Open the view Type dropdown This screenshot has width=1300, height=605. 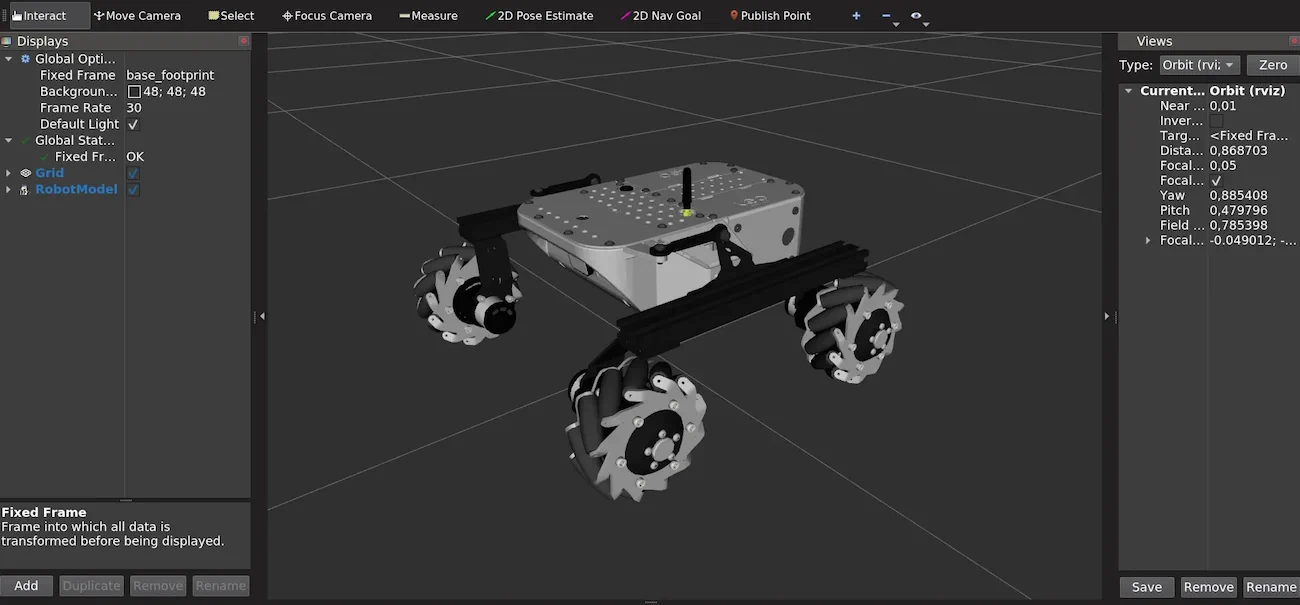[1199, 65]
